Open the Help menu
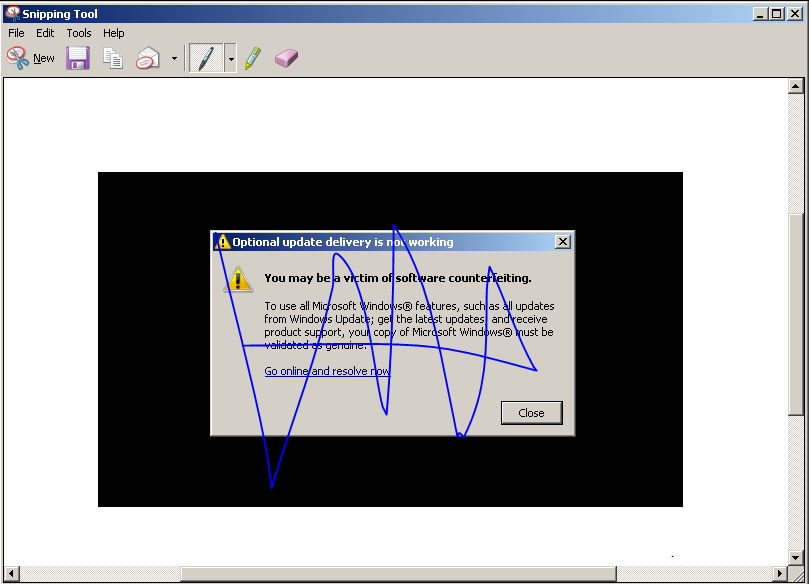 coord(114,33)
